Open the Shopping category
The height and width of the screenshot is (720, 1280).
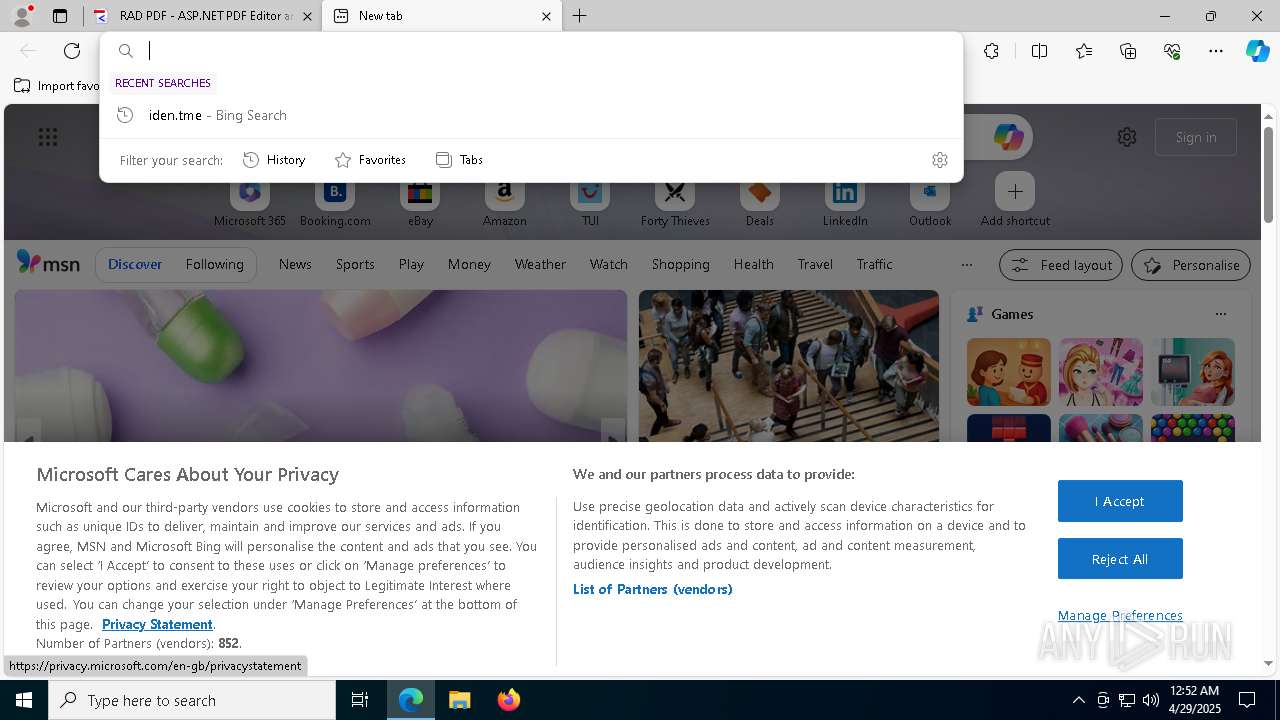pos(680,264)
